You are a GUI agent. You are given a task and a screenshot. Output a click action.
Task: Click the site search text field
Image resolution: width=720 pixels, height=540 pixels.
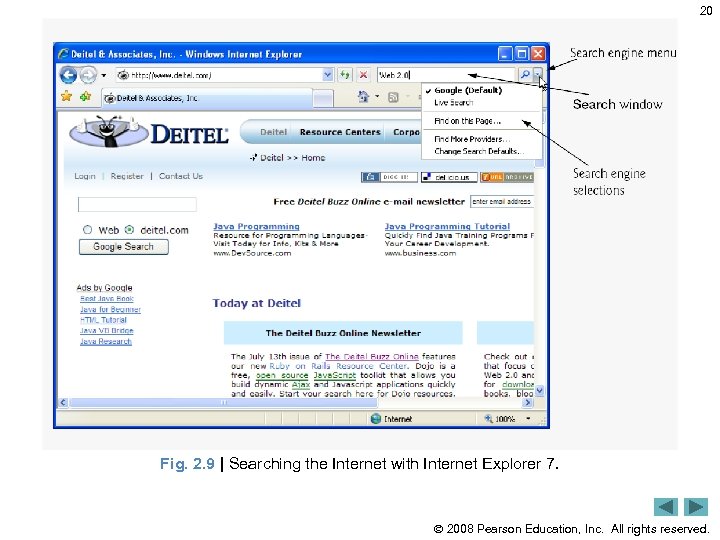tap(137, 204)
